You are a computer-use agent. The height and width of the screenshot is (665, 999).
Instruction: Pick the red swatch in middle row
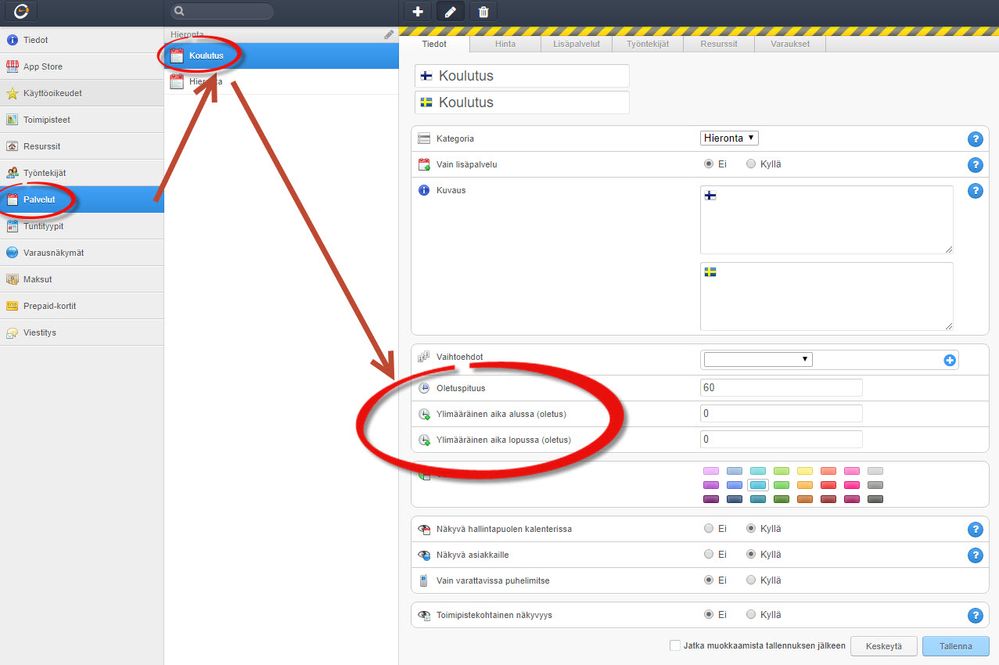[828, 485]
